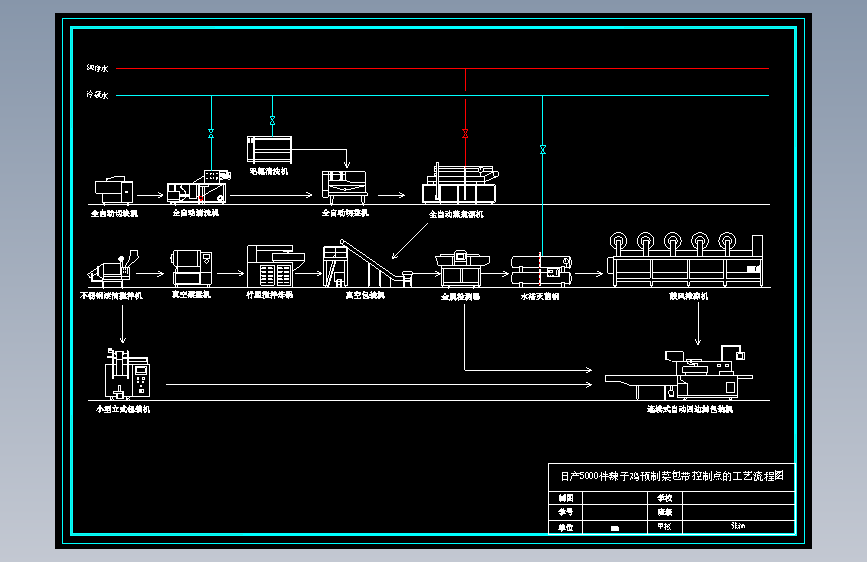Select the automatic washing machine symbol in the top row
Image resolution: width=867 pixels, height=562 pixels.
click(199, 187)
